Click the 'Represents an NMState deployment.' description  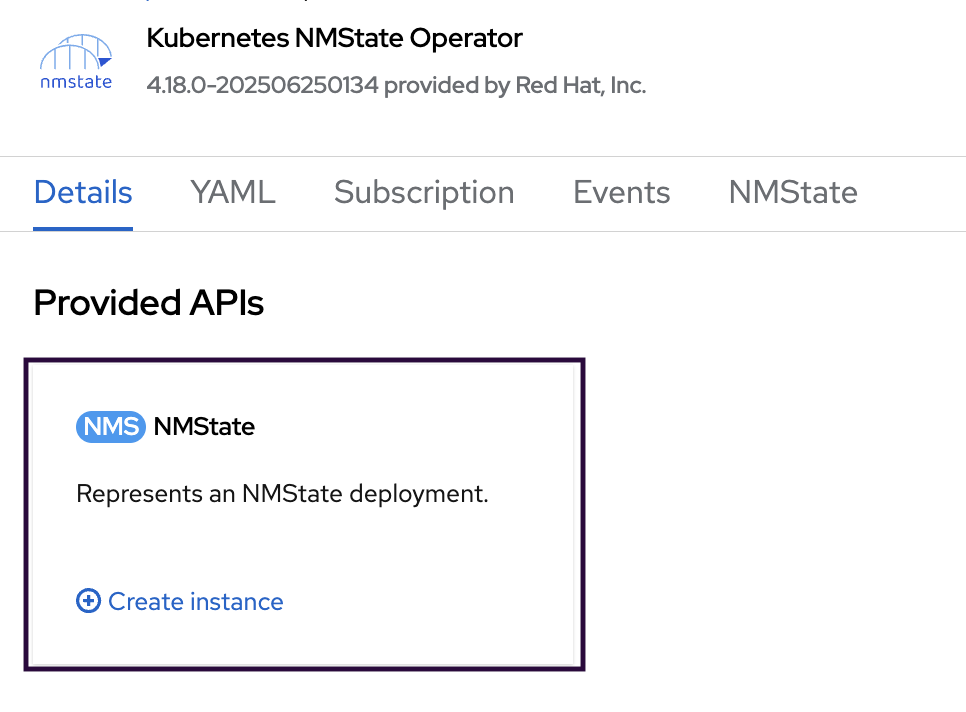(282, 494)
